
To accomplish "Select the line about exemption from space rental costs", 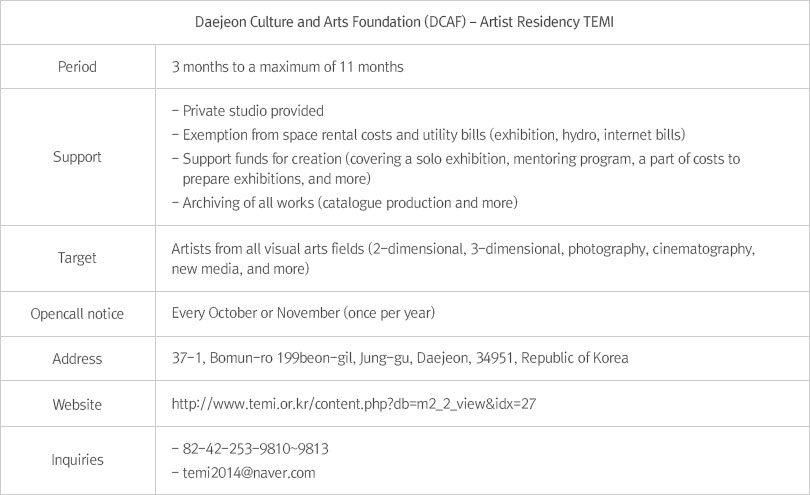I will tap(427, 134).
